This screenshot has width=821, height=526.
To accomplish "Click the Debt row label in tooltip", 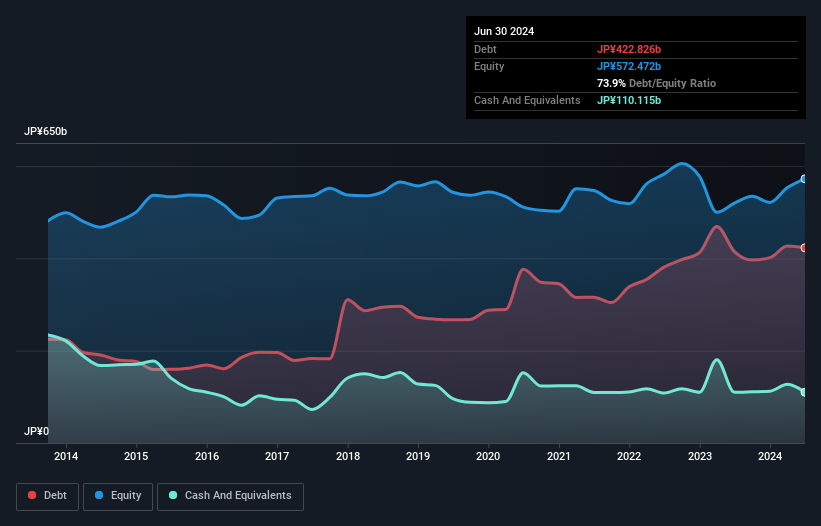I will tap(485, 49).
